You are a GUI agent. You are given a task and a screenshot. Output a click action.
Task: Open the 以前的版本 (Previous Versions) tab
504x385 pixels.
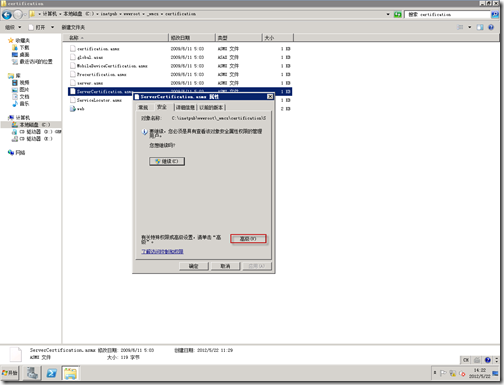[211, 107]
